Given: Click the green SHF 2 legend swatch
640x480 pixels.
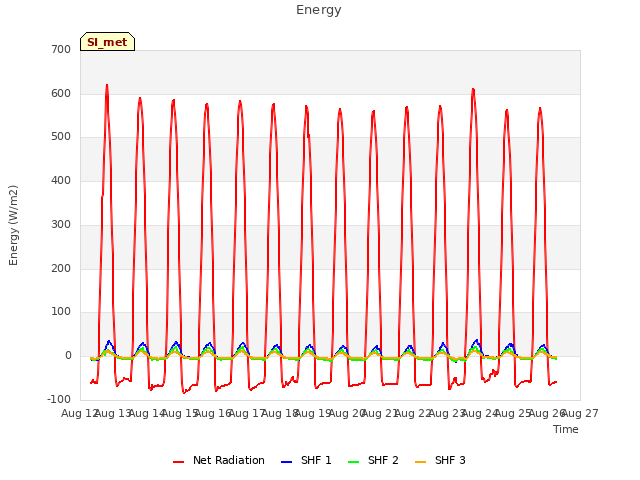Looking at the screenshot, I should click(x=353, y=462).
